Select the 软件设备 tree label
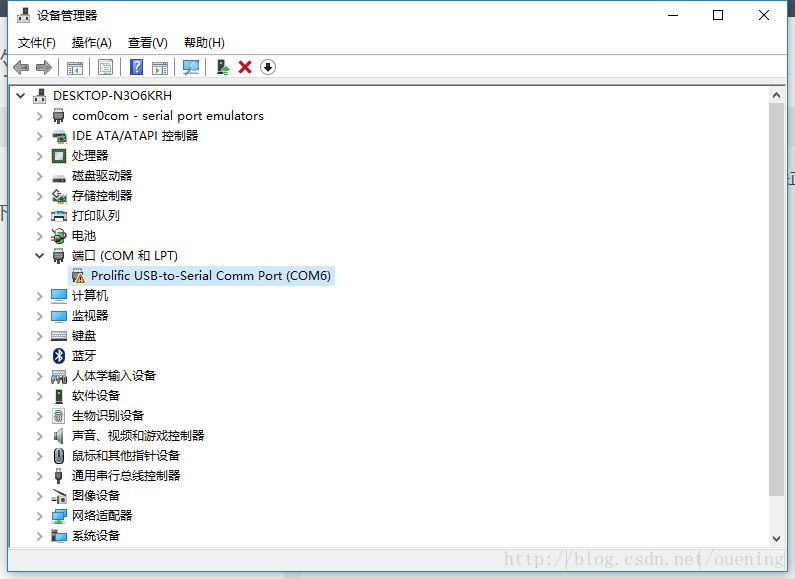The height and width of the screenshot is (579, 795). [x=96, y=395]
